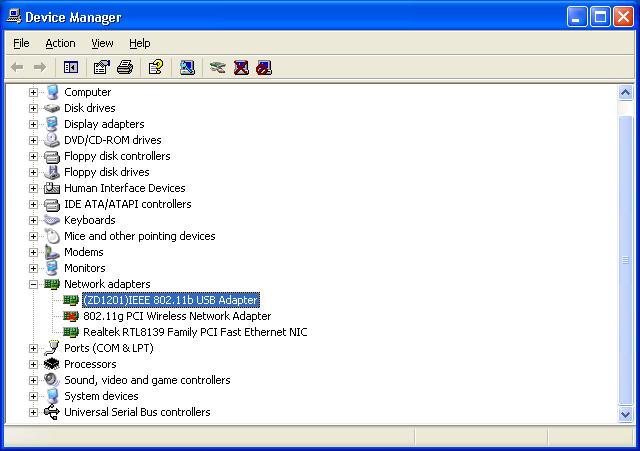Select the Display adapters category icon
This screenshot has width=640, height=451.
pos(52,124)
